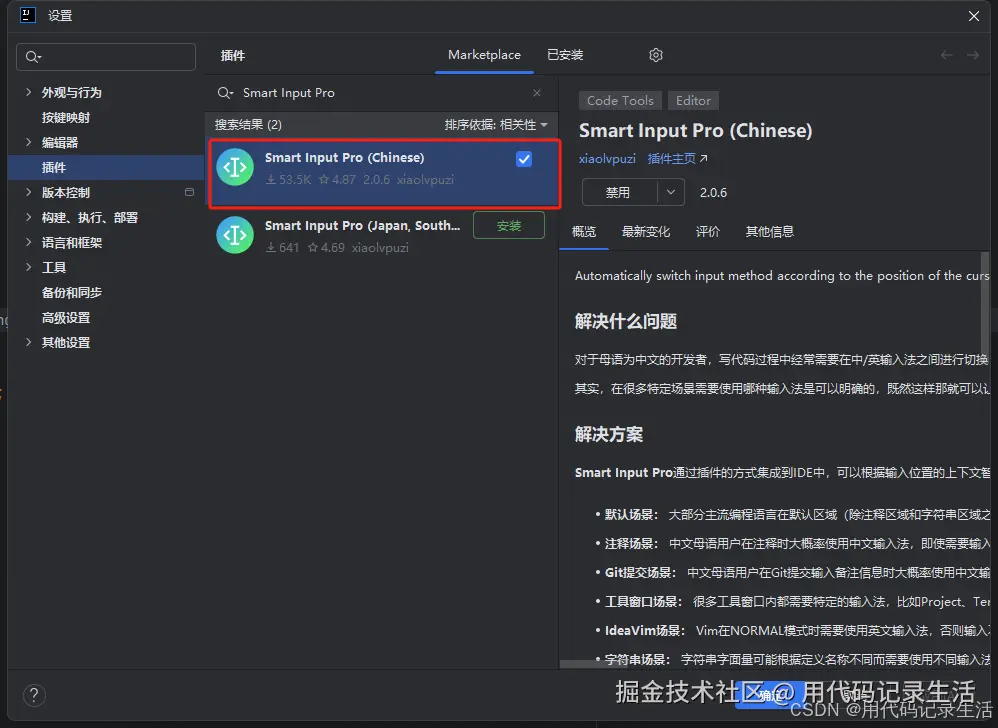Expand 工具 tree node
This screenshot has height=728, width=998.
(x=28, y=267)
